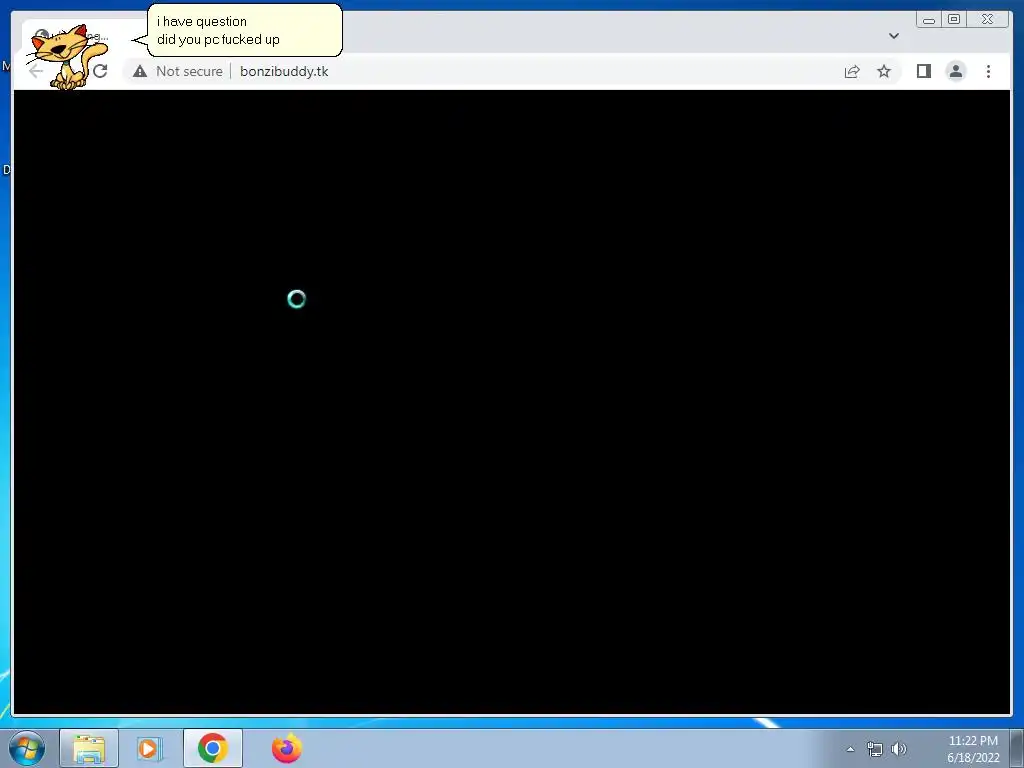Screen dimensions: 1024x768
Task: Show hidden system tray icons
Action: tap(850, 749)
